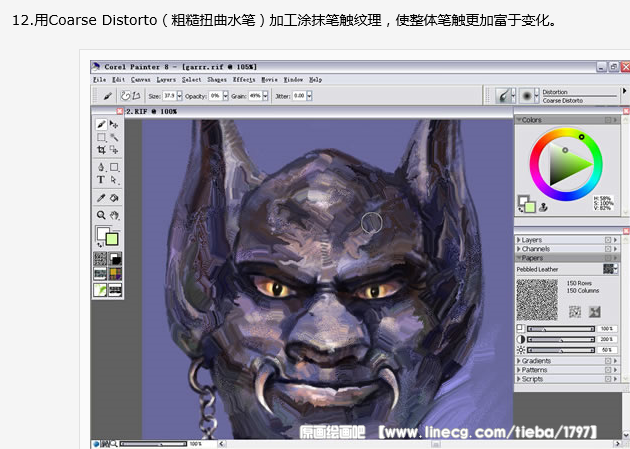Viewport: 630px width, 449px height.
Task: Click the freehand strokes icon in property bar
Action: coord(126,96)
